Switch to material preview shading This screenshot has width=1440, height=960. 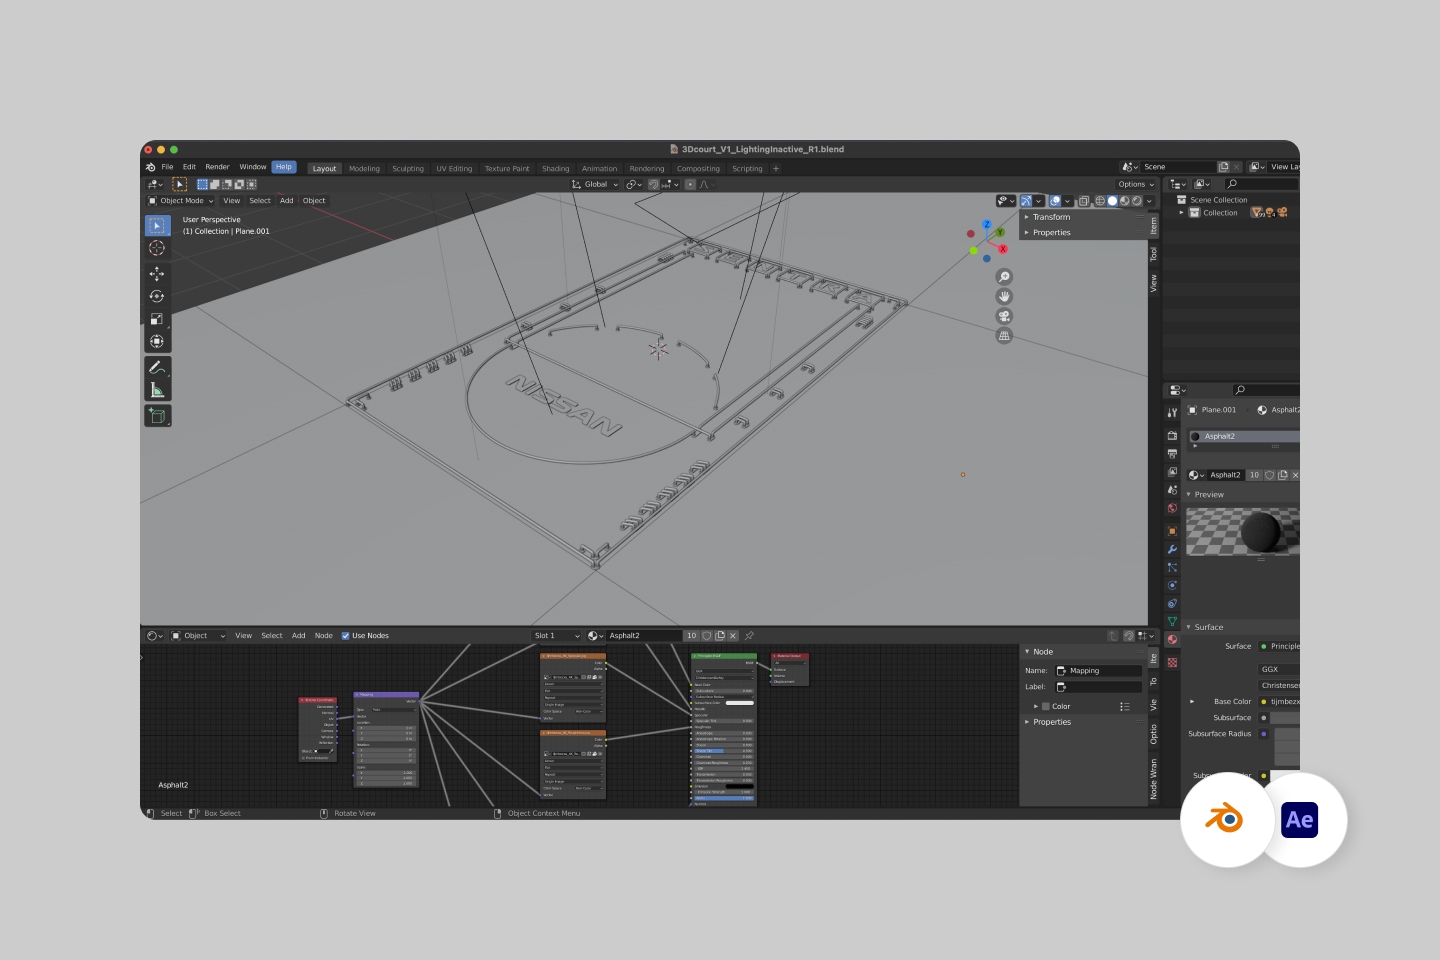pos(1124,201)
